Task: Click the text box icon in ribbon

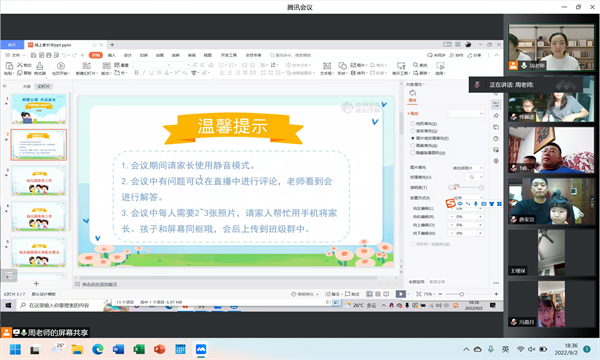Action: [x=326, y=68]
